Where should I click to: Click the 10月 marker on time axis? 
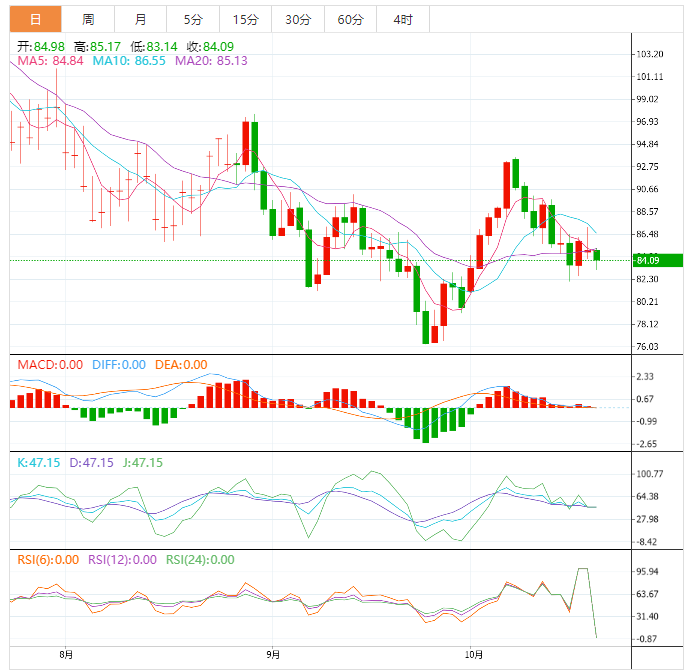tap(476, 655)
